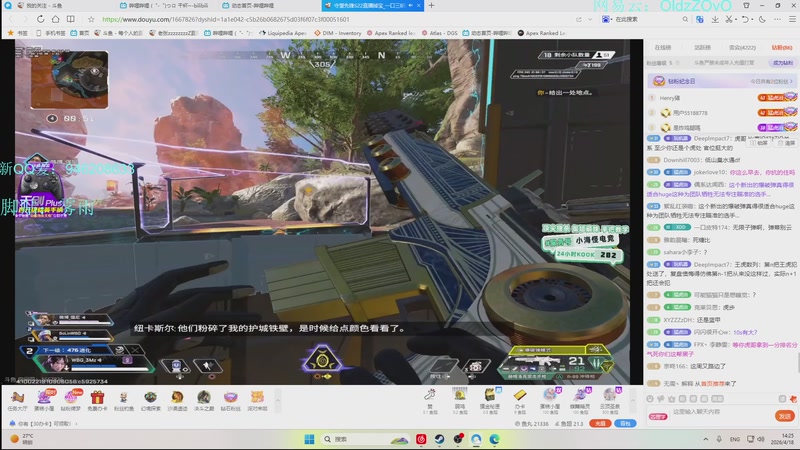Select the 钻粉(86) tab
This screenshot has height=450, width=800.
tap(782, 47)
